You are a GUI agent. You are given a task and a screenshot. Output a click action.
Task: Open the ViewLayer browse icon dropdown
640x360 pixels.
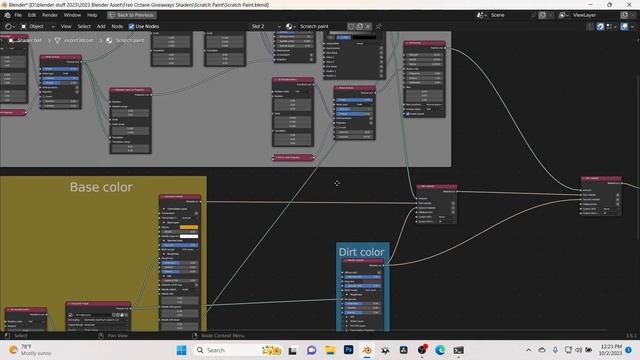pos(564,15)
